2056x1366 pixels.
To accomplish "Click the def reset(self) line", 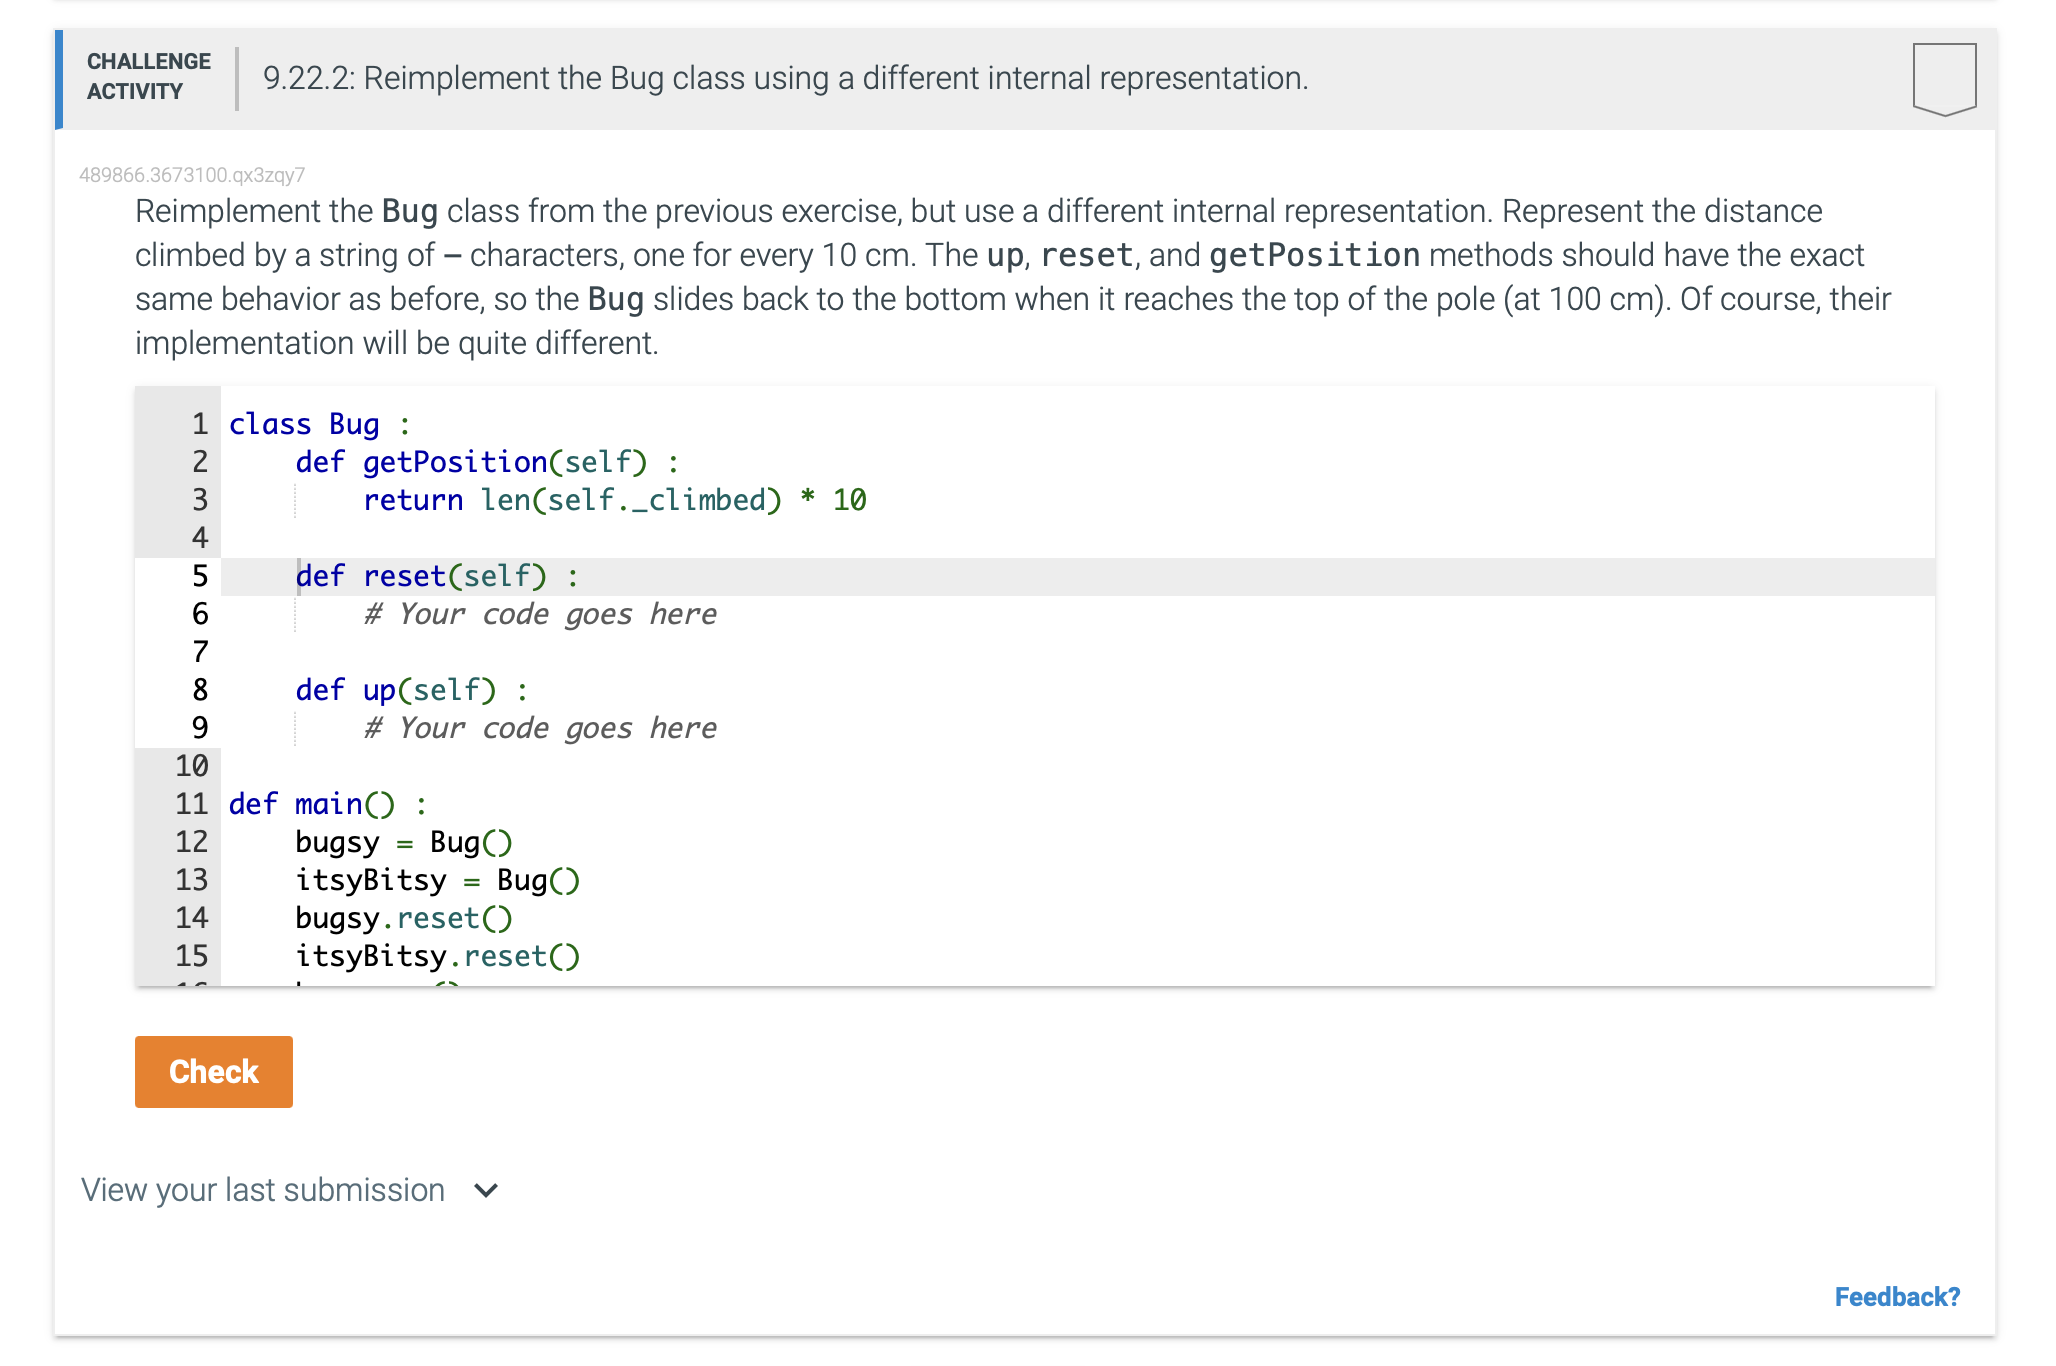I will [436, 576].
